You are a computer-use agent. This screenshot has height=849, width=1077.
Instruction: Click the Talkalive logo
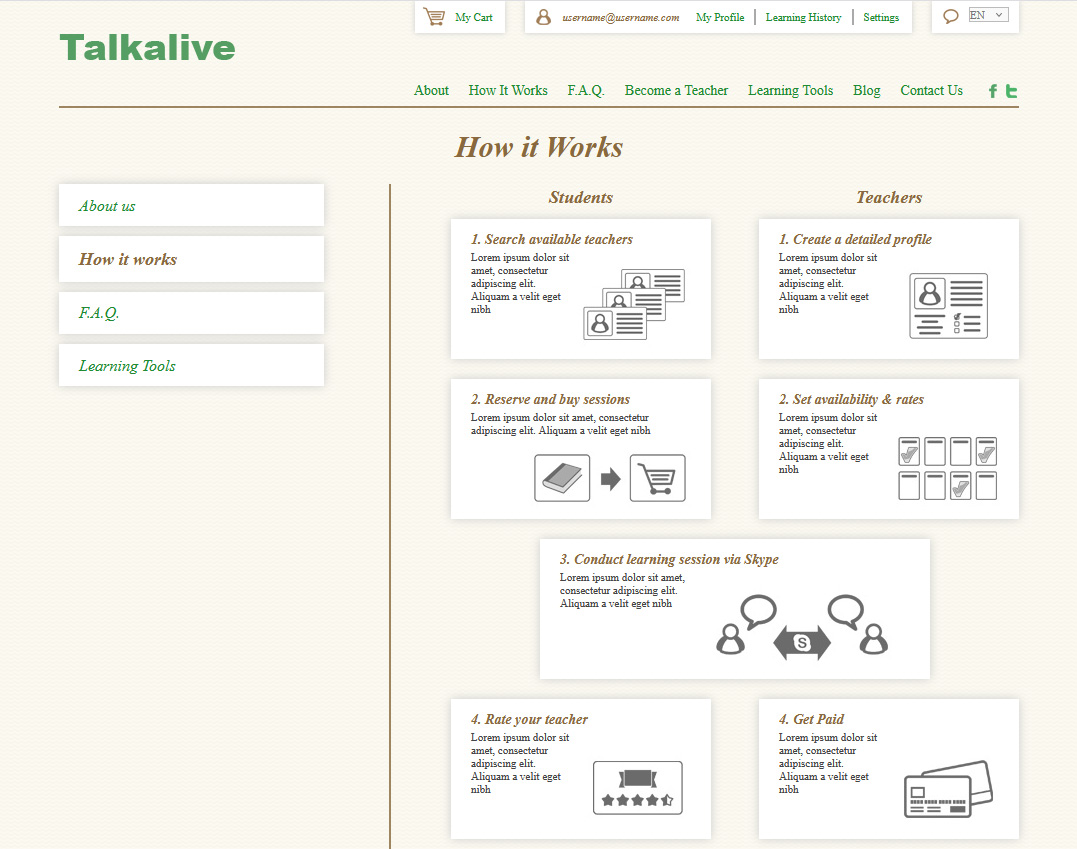click(147, 48)
